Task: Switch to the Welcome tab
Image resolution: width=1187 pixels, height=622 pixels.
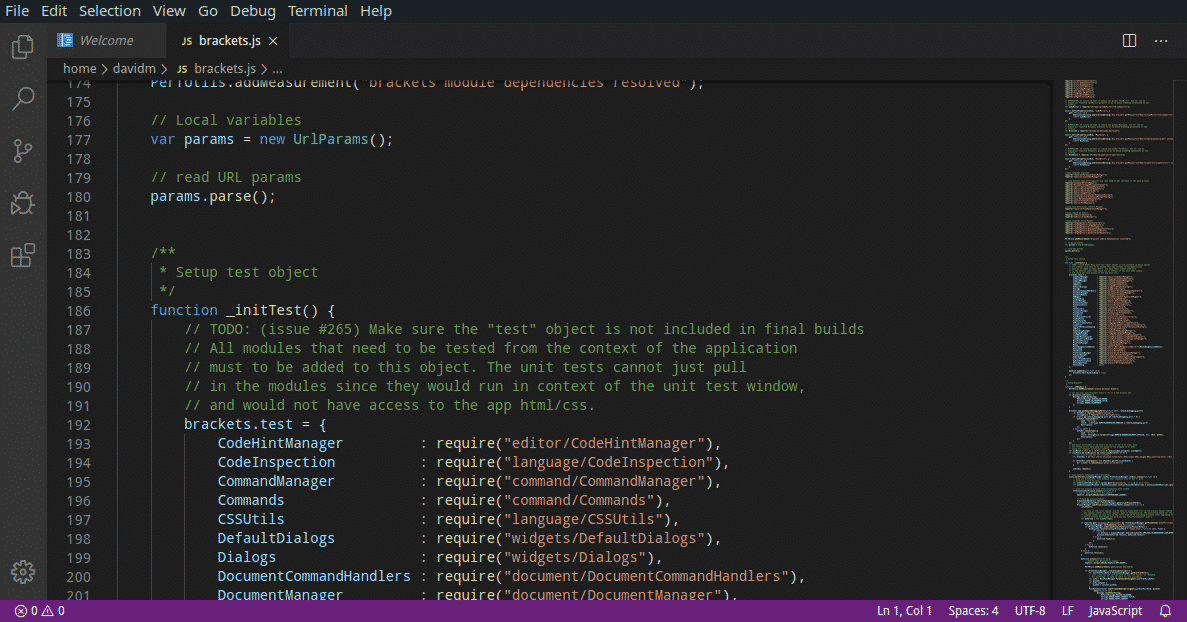Action: 106,41
